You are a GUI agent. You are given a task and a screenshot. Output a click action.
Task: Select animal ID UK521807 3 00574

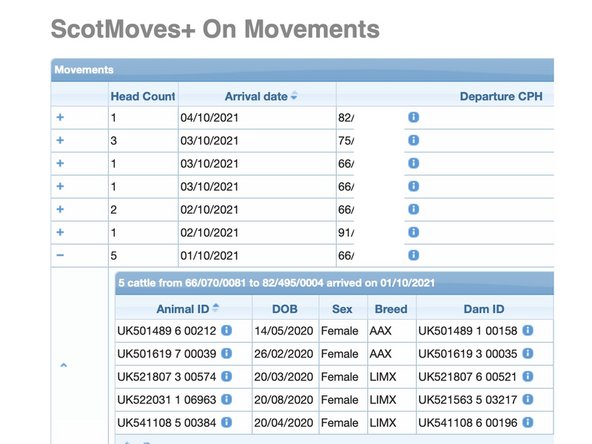pos(166,377)
